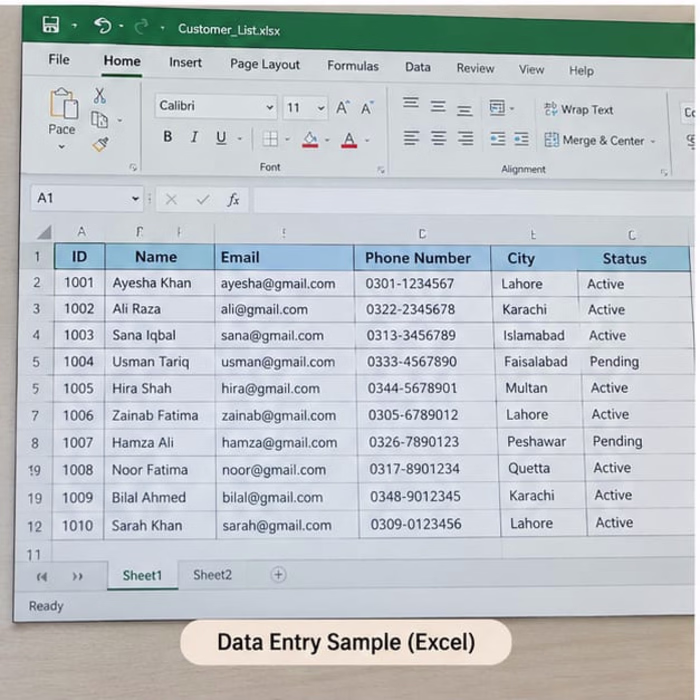Click the Paste clipboard icon

(64, 104)
